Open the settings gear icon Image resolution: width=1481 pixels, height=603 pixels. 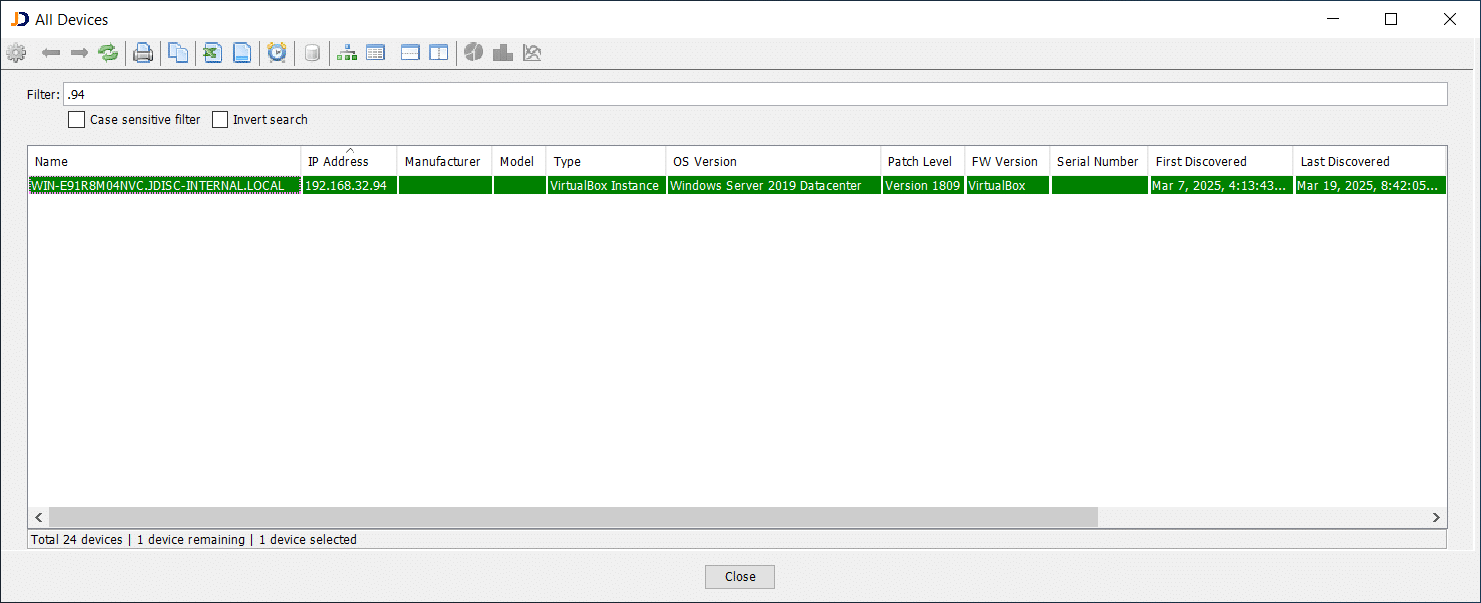click(16, 52)
